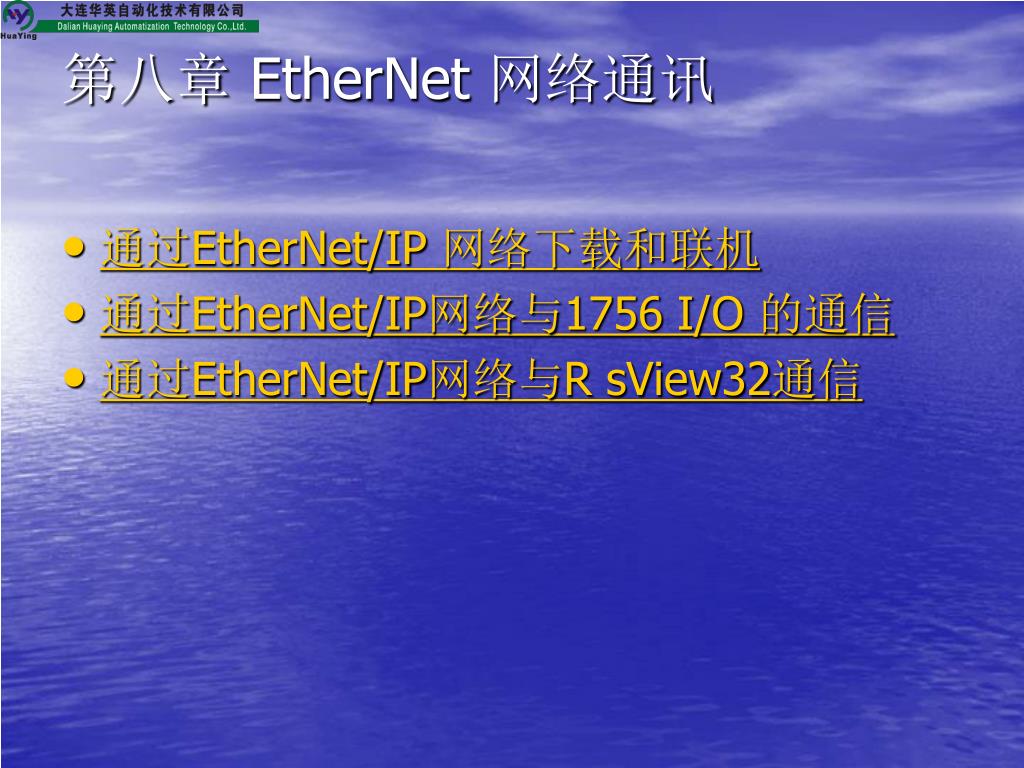Viewport: 1024px width, 768px height.
Task: Select the 第八章 chapter text in title
Action: pyautogui.click(x=147, y=80)
